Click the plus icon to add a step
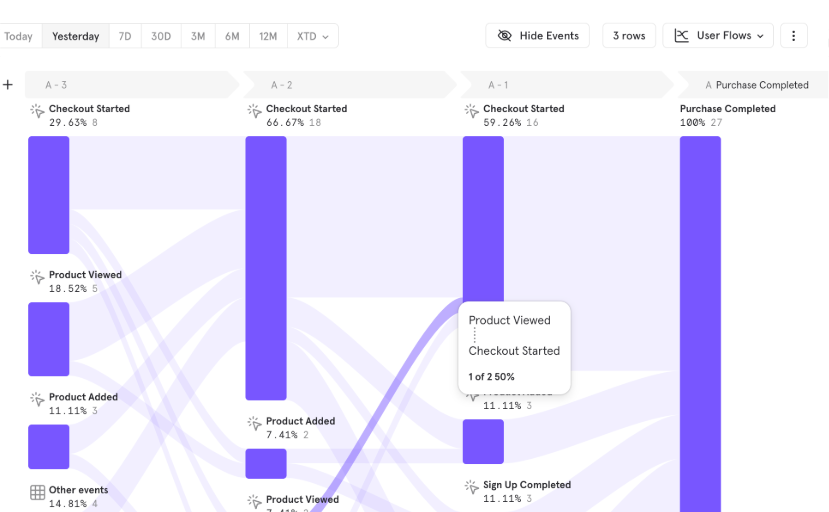The height and width of the screenshot is (512, 829). pyautogui.click(x=7, y=85)
